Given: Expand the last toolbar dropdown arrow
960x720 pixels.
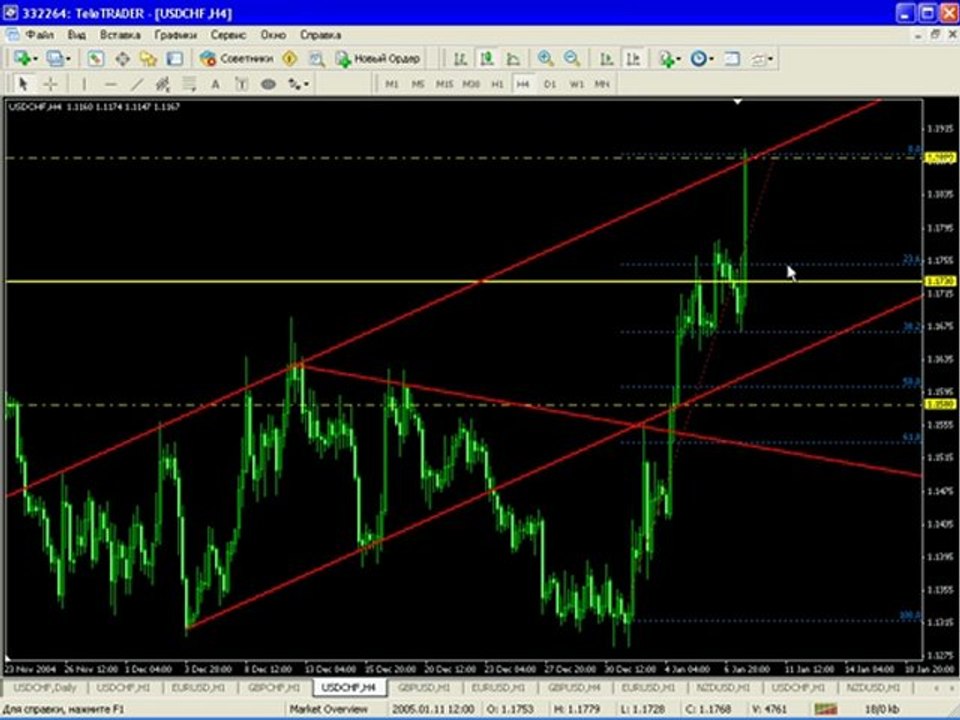Looking at the screenshot, I should pyautogui.click(x=770, y=59).
